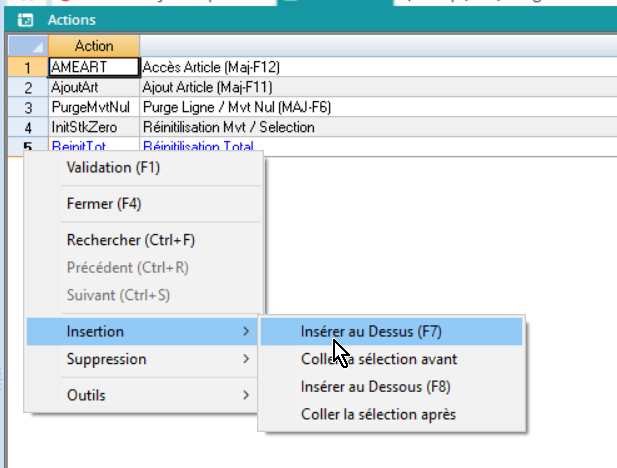Choose Validation (F1) from context menu
617x468 pixels.
[x=113, y=168]
